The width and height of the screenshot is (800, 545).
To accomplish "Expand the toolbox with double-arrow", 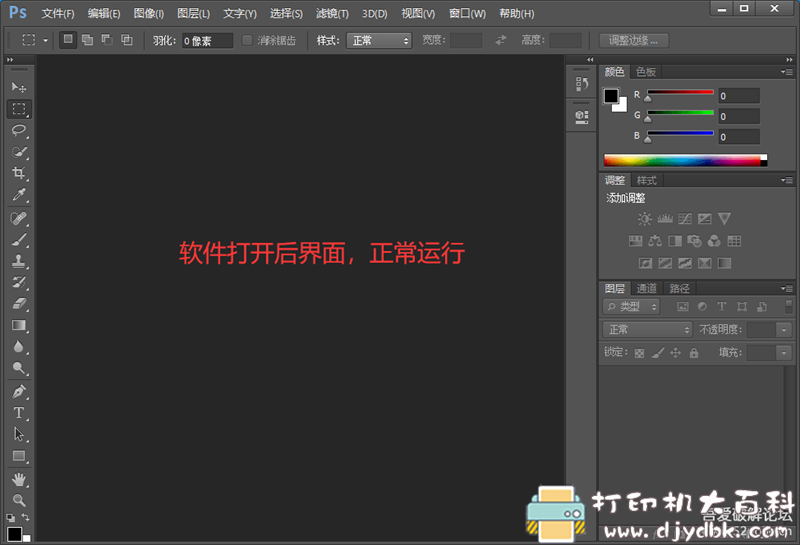I will tap(10, 60).
